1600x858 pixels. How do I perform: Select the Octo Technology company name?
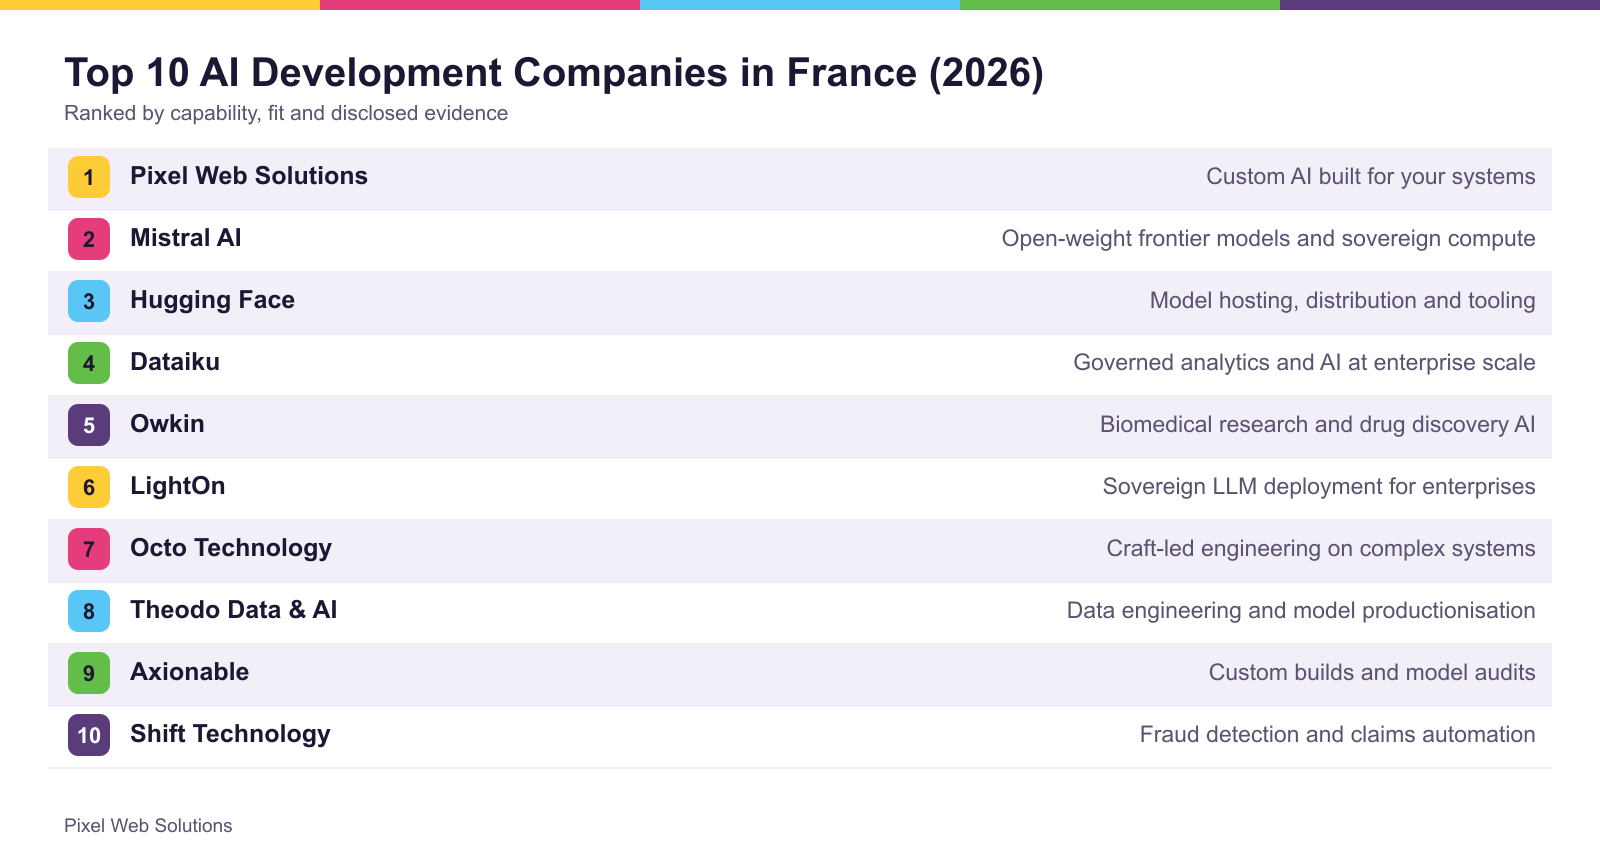coord(231,548)
